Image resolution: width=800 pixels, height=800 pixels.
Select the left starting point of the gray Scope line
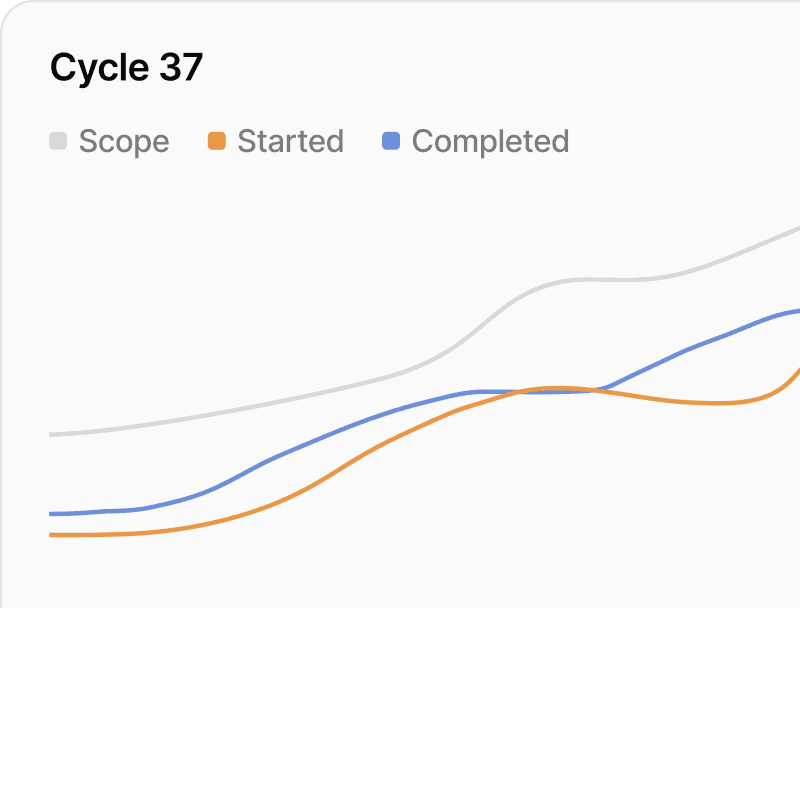tap(51, 434)
